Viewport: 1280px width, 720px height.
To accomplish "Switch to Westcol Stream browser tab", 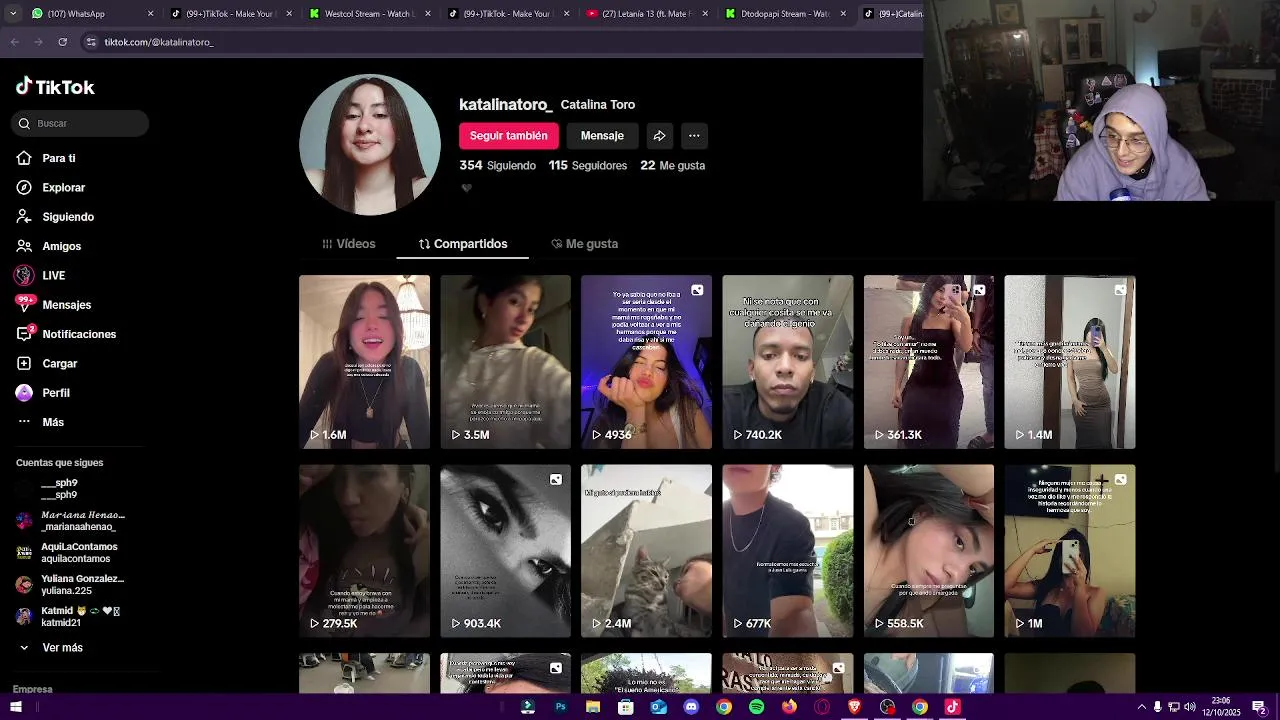I will [370, 14].
